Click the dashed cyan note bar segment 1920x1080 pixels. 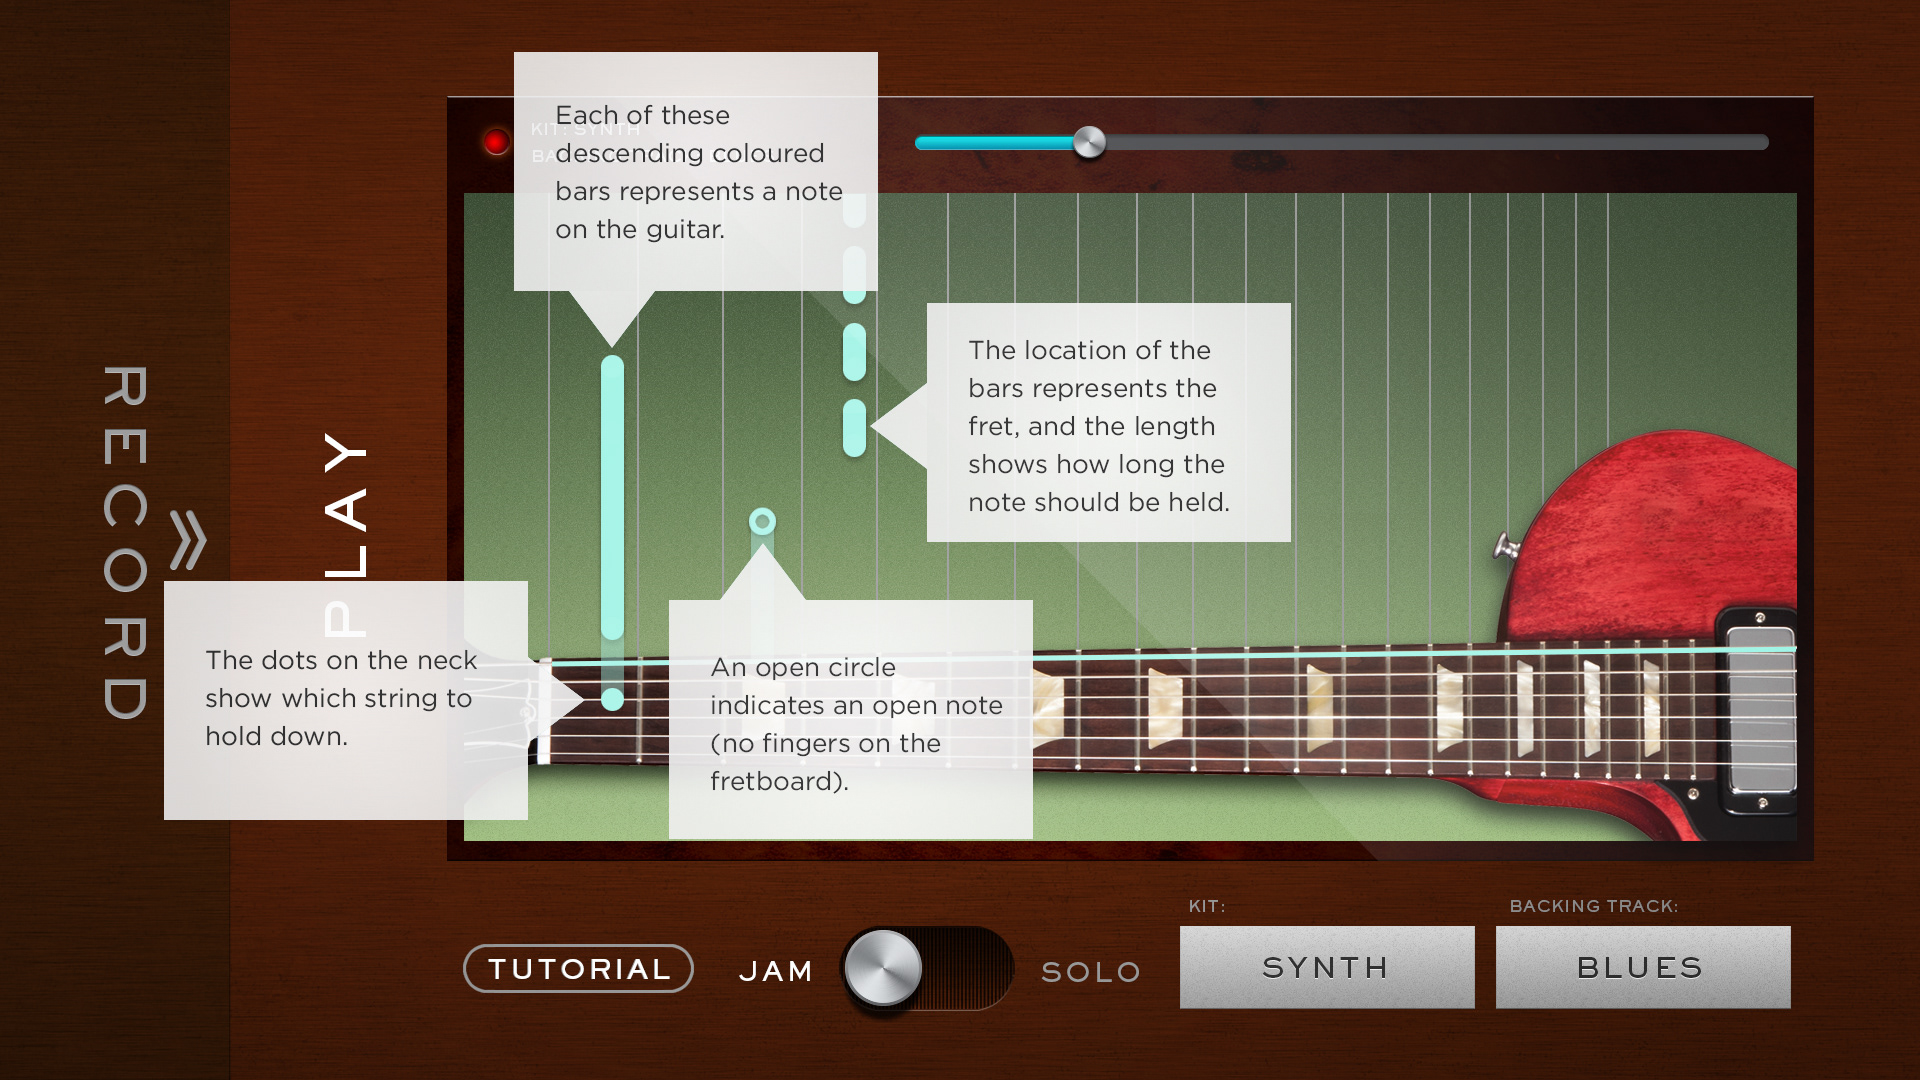[x=854, y=352]
